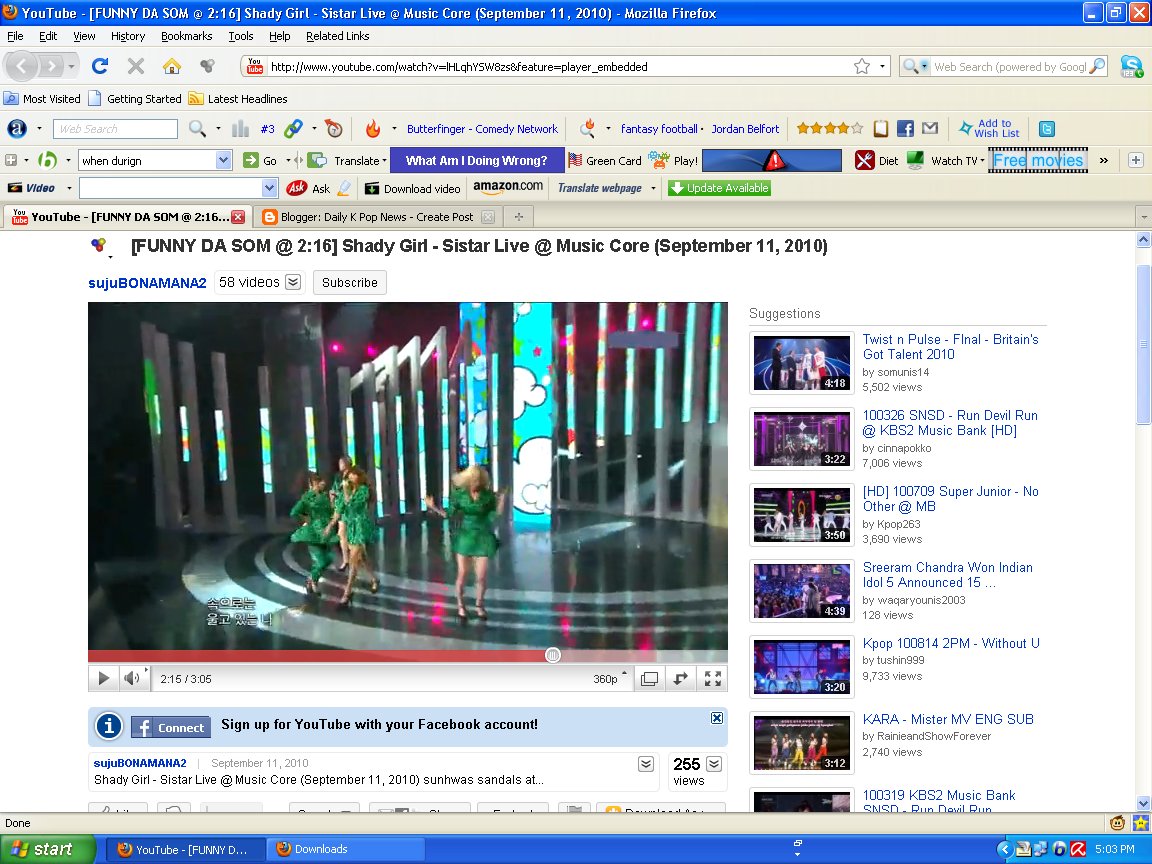Screen dimensions: 1152x864
Task: Expand the 255 views statistics arrow
Action: click(714, 763)
